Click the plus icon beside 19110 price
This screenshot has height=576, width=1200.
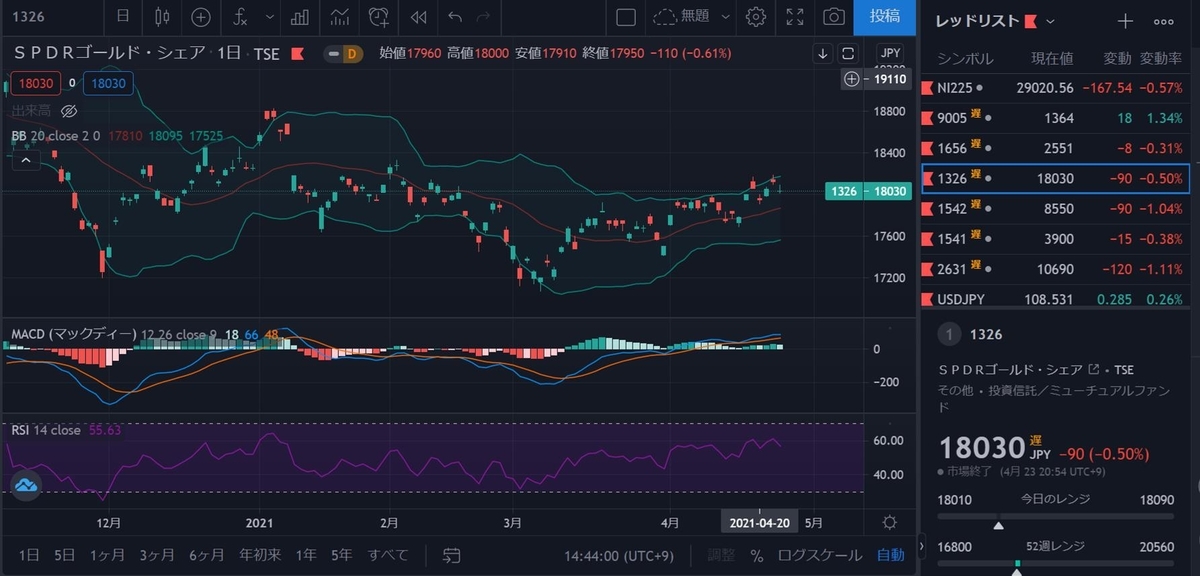click(x=851, y=79)
